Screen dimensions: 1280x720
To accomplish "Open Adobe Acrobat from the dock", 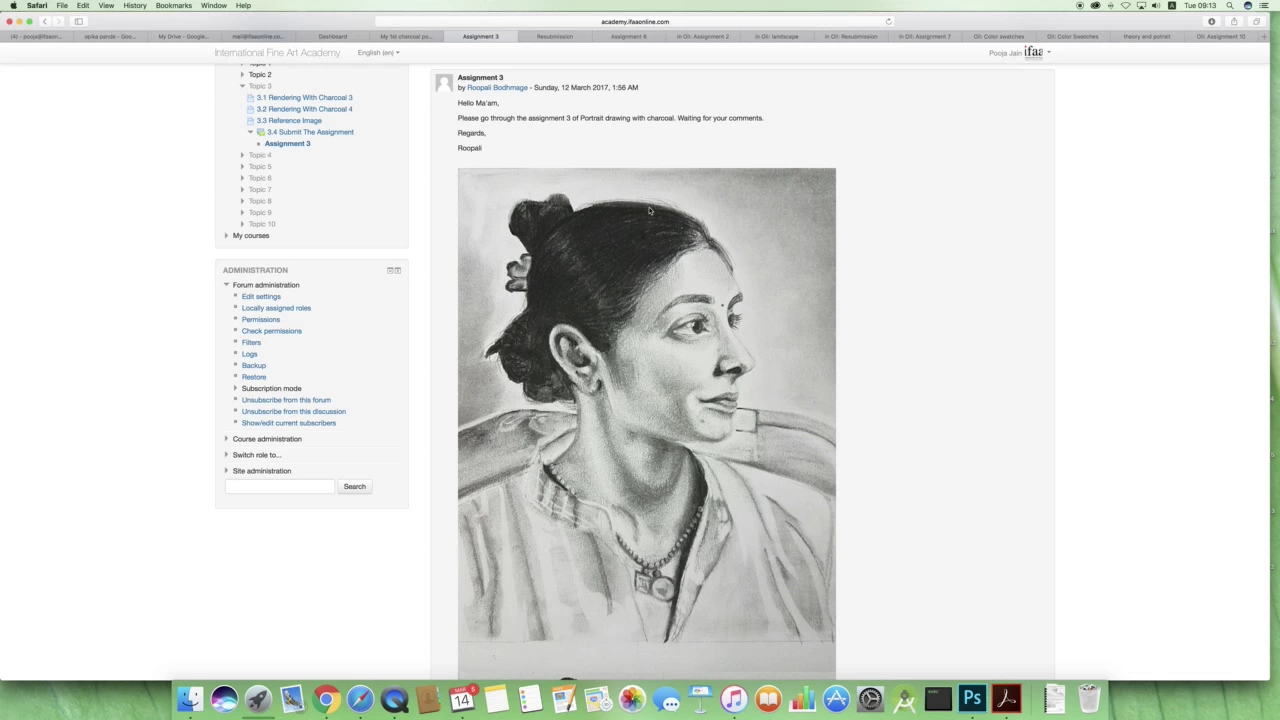I will tap(1006, 700).
